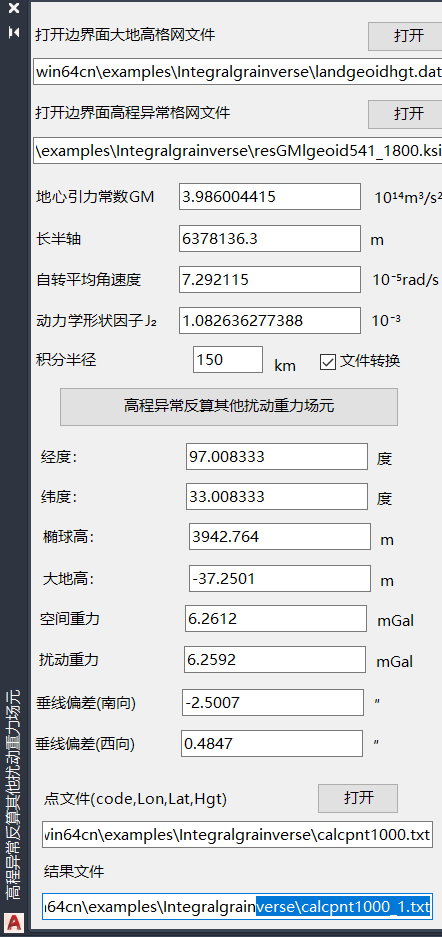
Task: Click the 自转平均角速度 value field
Action: [x=270, y=280]
